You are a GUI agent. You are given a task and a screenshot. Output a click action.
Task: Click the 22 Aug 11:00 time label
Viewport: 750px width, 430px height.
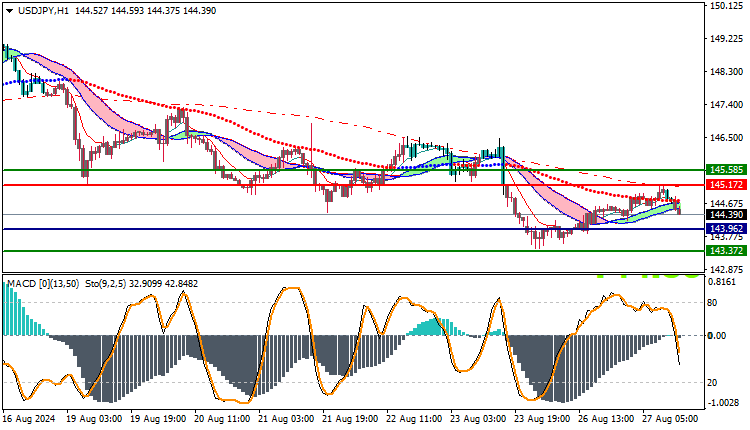[x=414, y=419]
